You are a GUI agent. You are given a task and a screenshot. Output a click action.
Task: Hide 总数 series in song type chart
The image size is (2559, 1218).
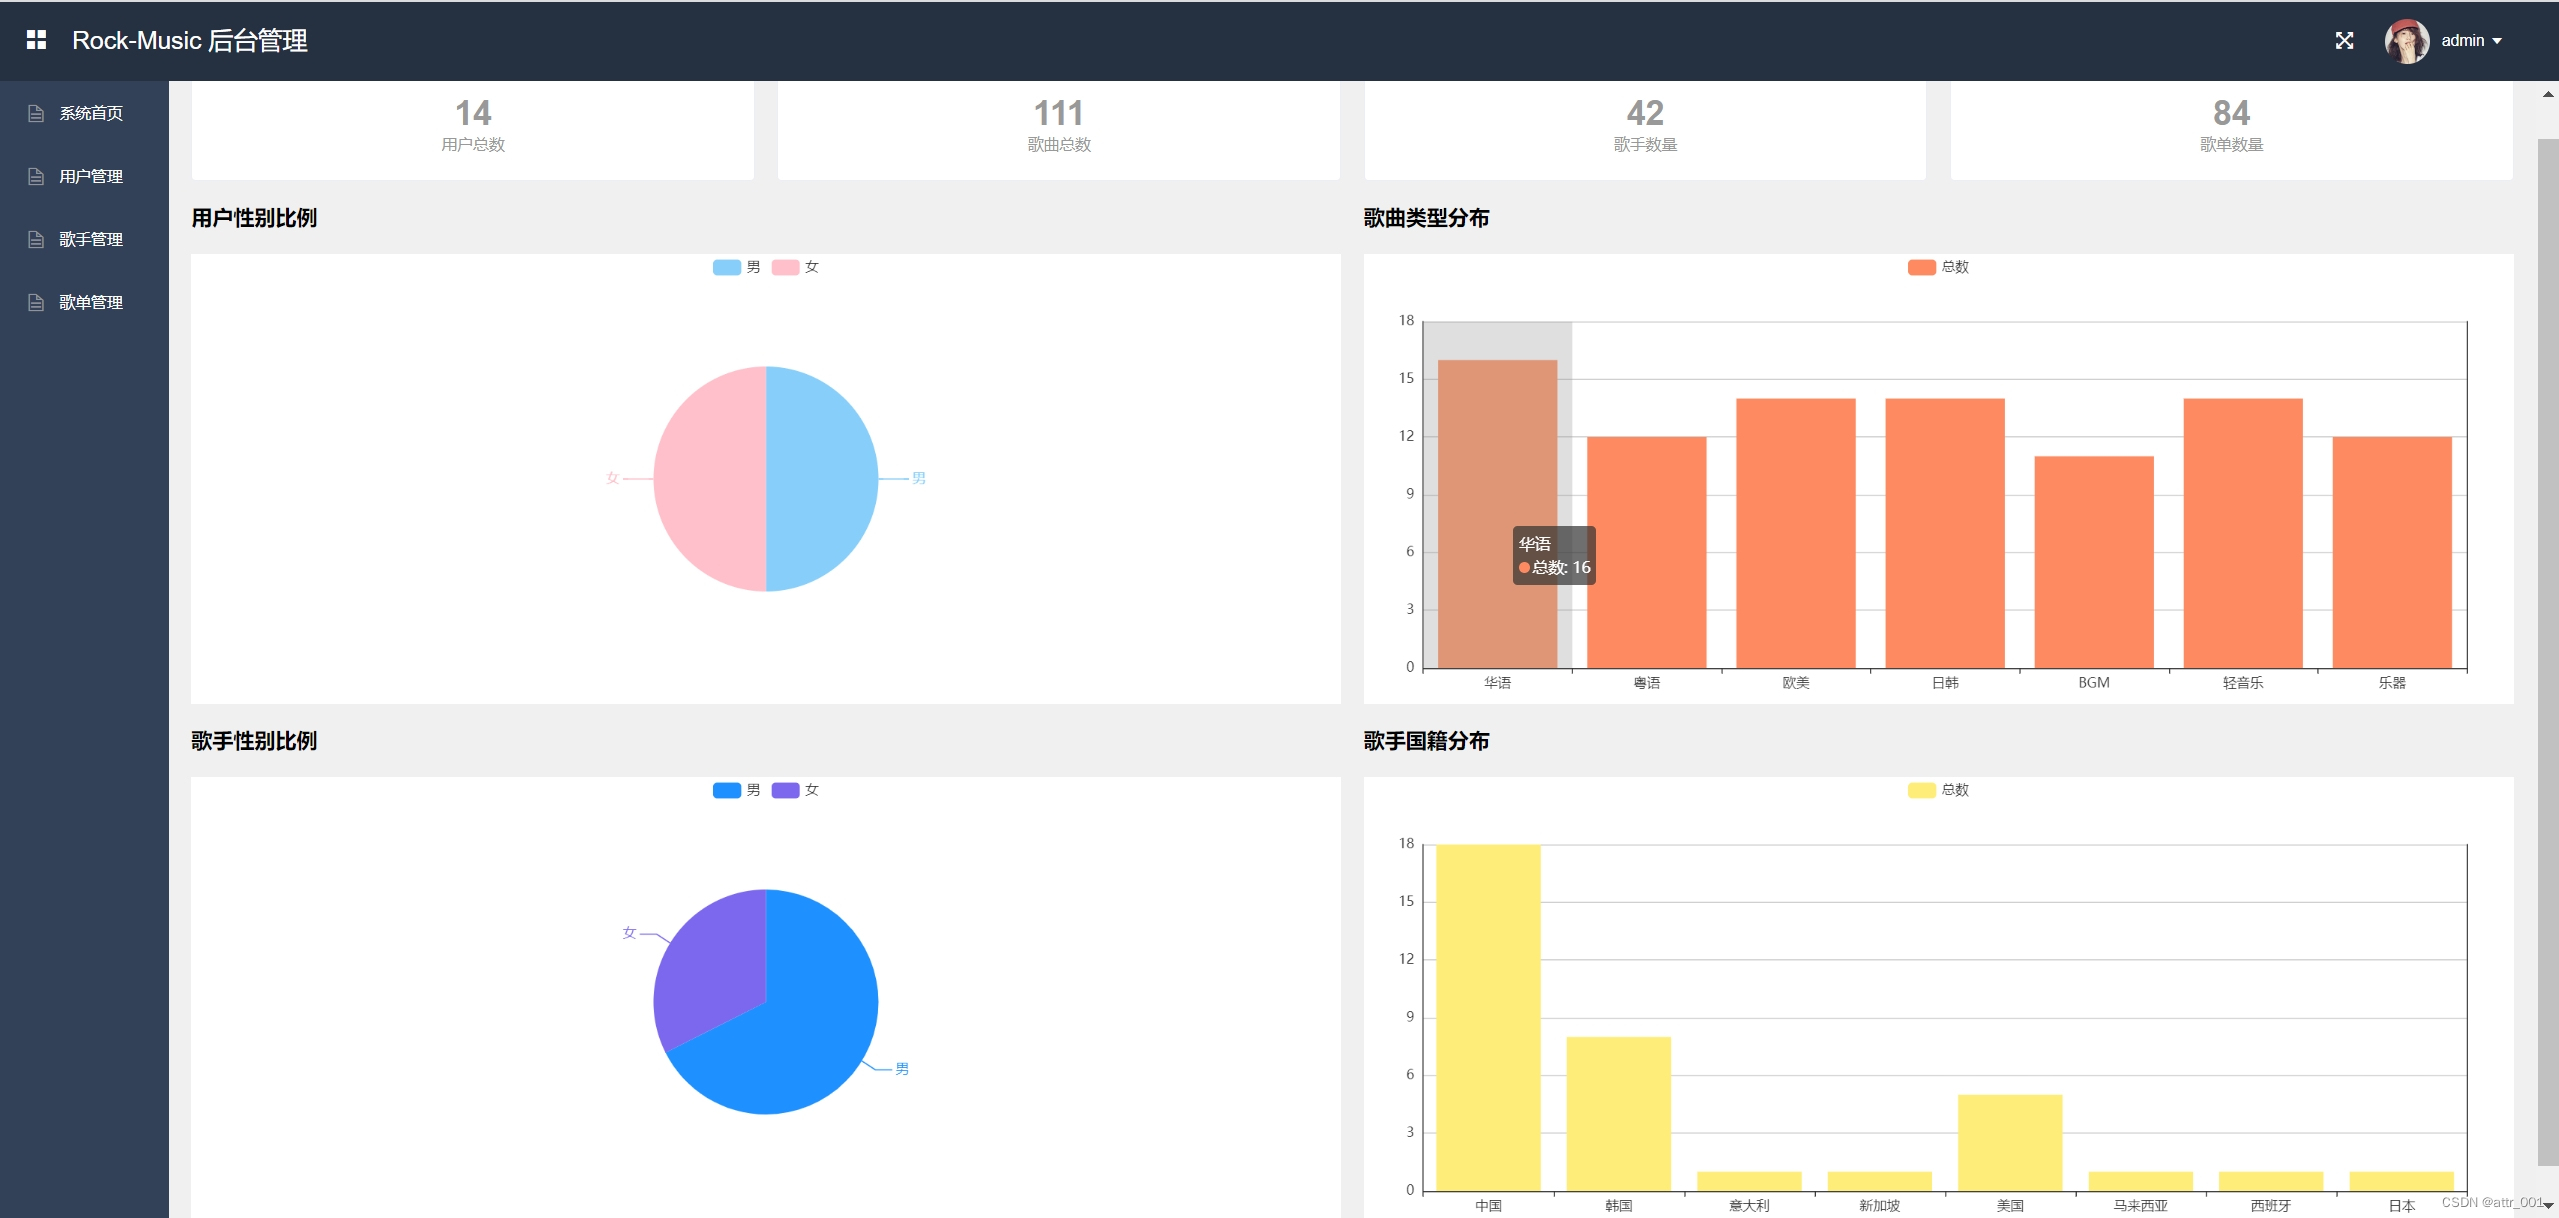(x=1922, y=267)
